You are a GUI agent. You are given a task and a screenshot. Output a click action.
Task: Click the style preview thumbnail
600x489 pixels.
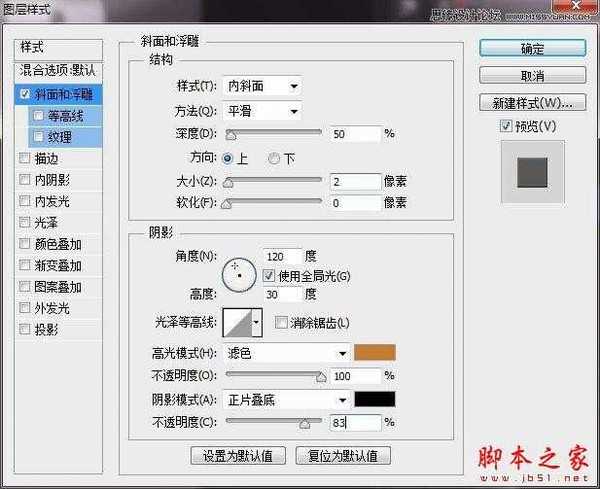pos(531,172)
